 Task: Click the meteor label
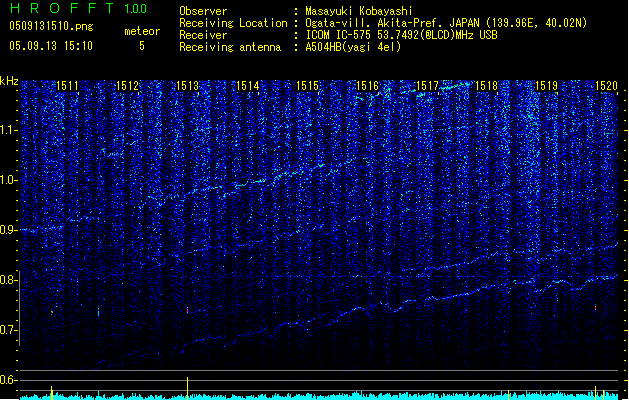[142, 31]
